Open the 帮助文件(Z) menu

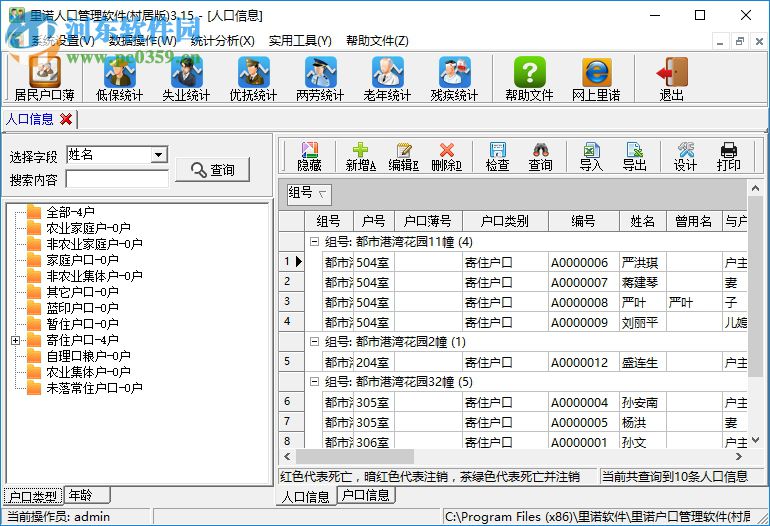point(377,41)
